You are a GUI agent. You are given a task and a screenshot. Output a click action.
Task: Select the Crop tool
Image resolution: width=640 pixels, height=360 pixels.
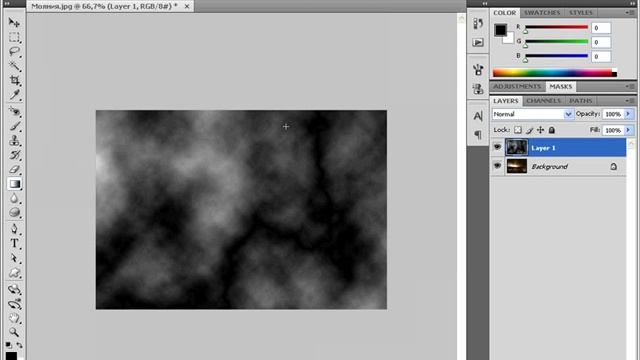14,80
